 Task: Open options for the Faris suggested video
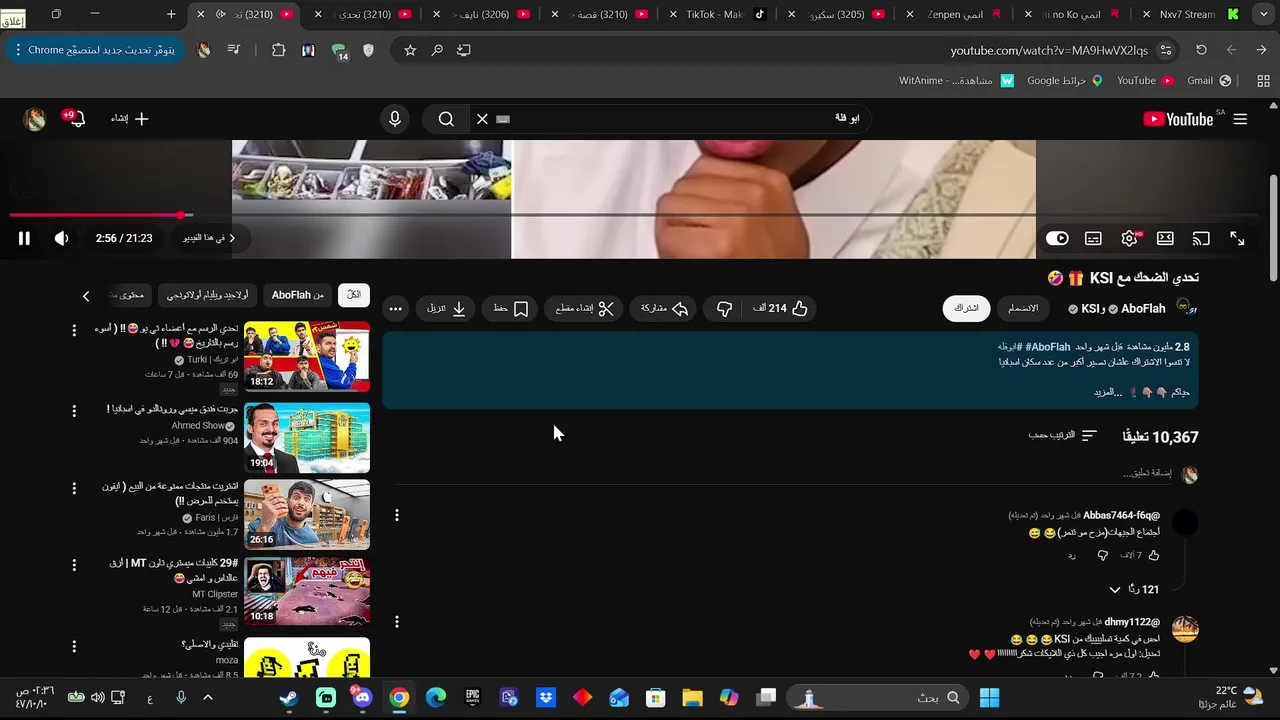tap(74, 488)
